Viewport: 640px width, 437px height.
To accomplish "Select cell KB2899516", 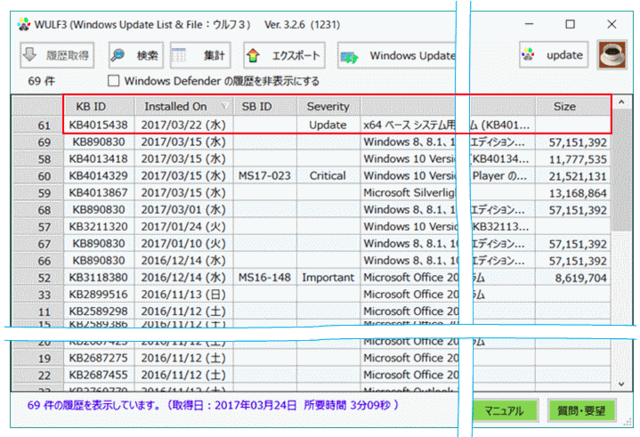I will 99,295.
